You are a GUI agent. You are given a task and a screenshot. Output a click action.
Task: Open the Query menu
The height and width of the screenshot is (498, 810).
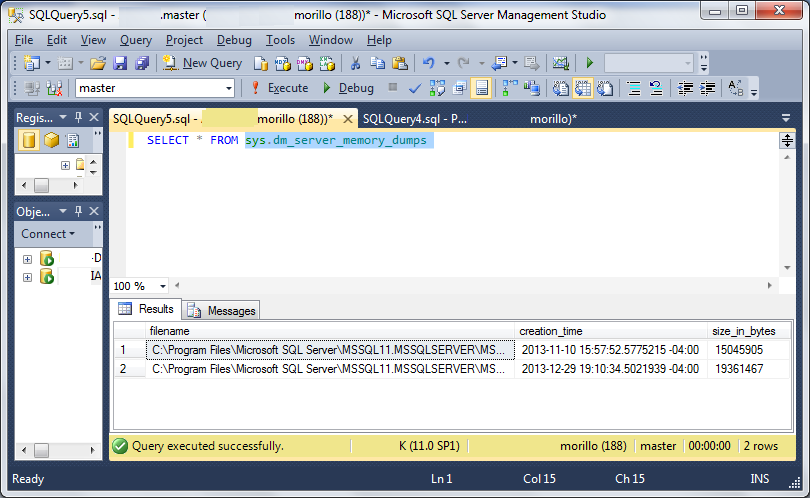pyautogui.click(x=136, y=40)
